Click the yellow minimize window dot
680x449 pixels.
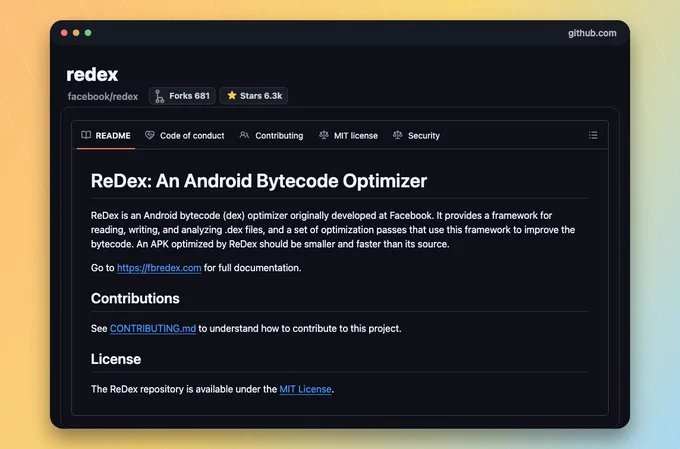76,33
